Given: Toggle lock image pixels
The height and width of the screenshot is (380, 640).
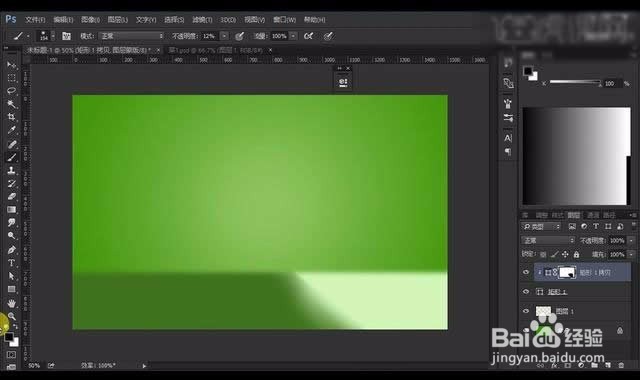Looking at the screenshot, I should point(554,254).
